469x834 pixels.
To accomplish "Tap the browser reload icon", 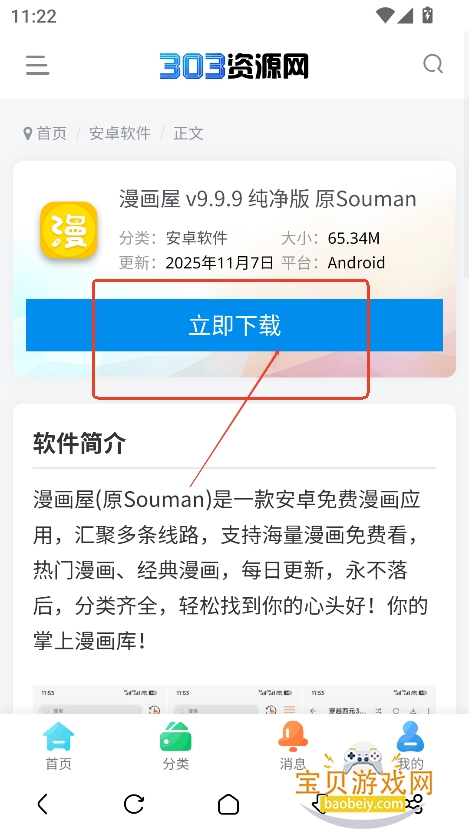I will click(x=134, y=804).
